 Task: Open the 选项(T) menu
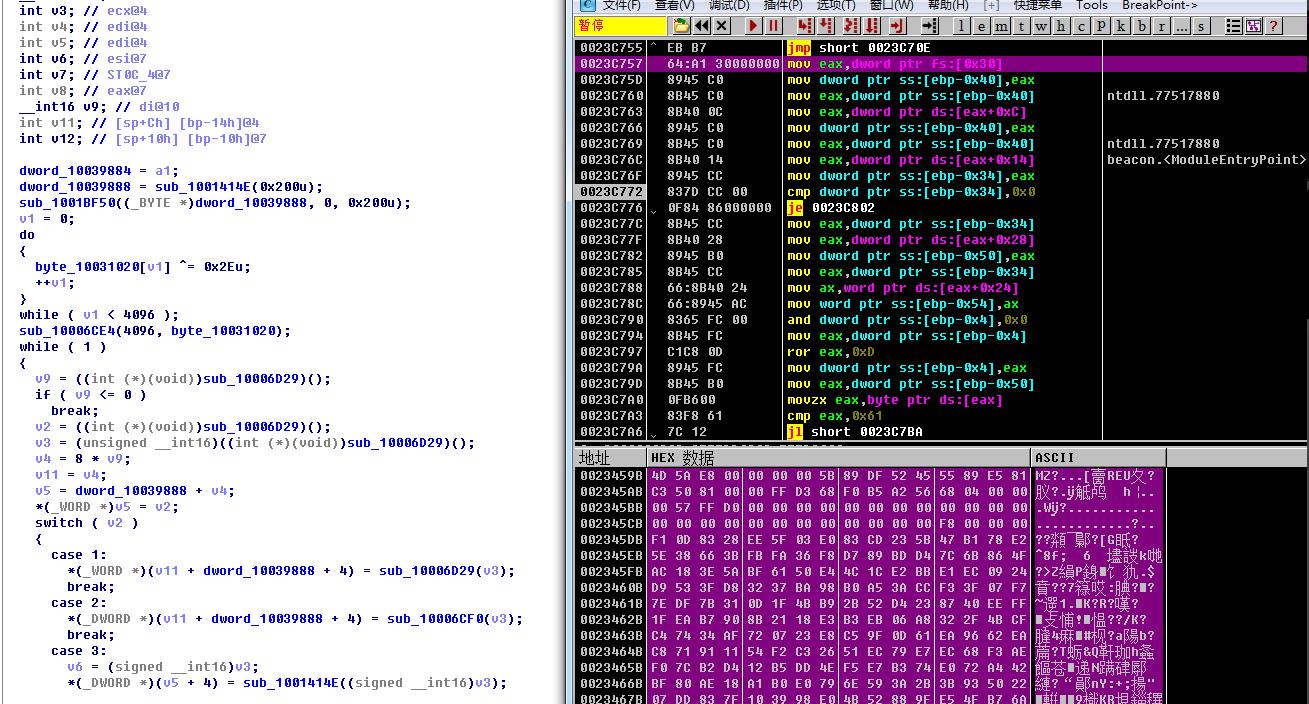click(836, 5)
